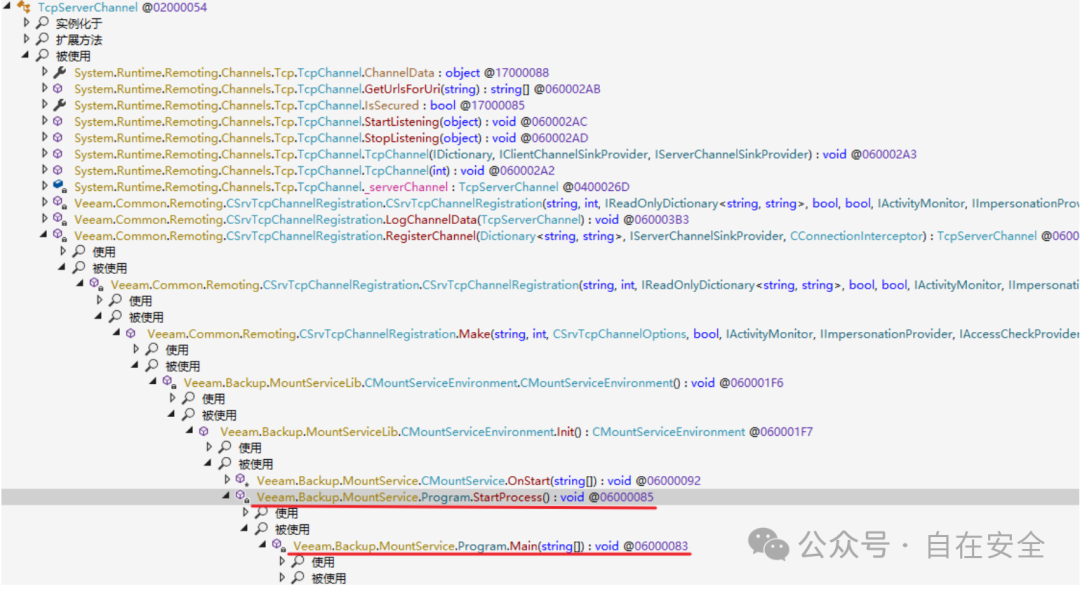Select the 被使用 row under CMountServiceEnvironment()

(x=219, y=415)
